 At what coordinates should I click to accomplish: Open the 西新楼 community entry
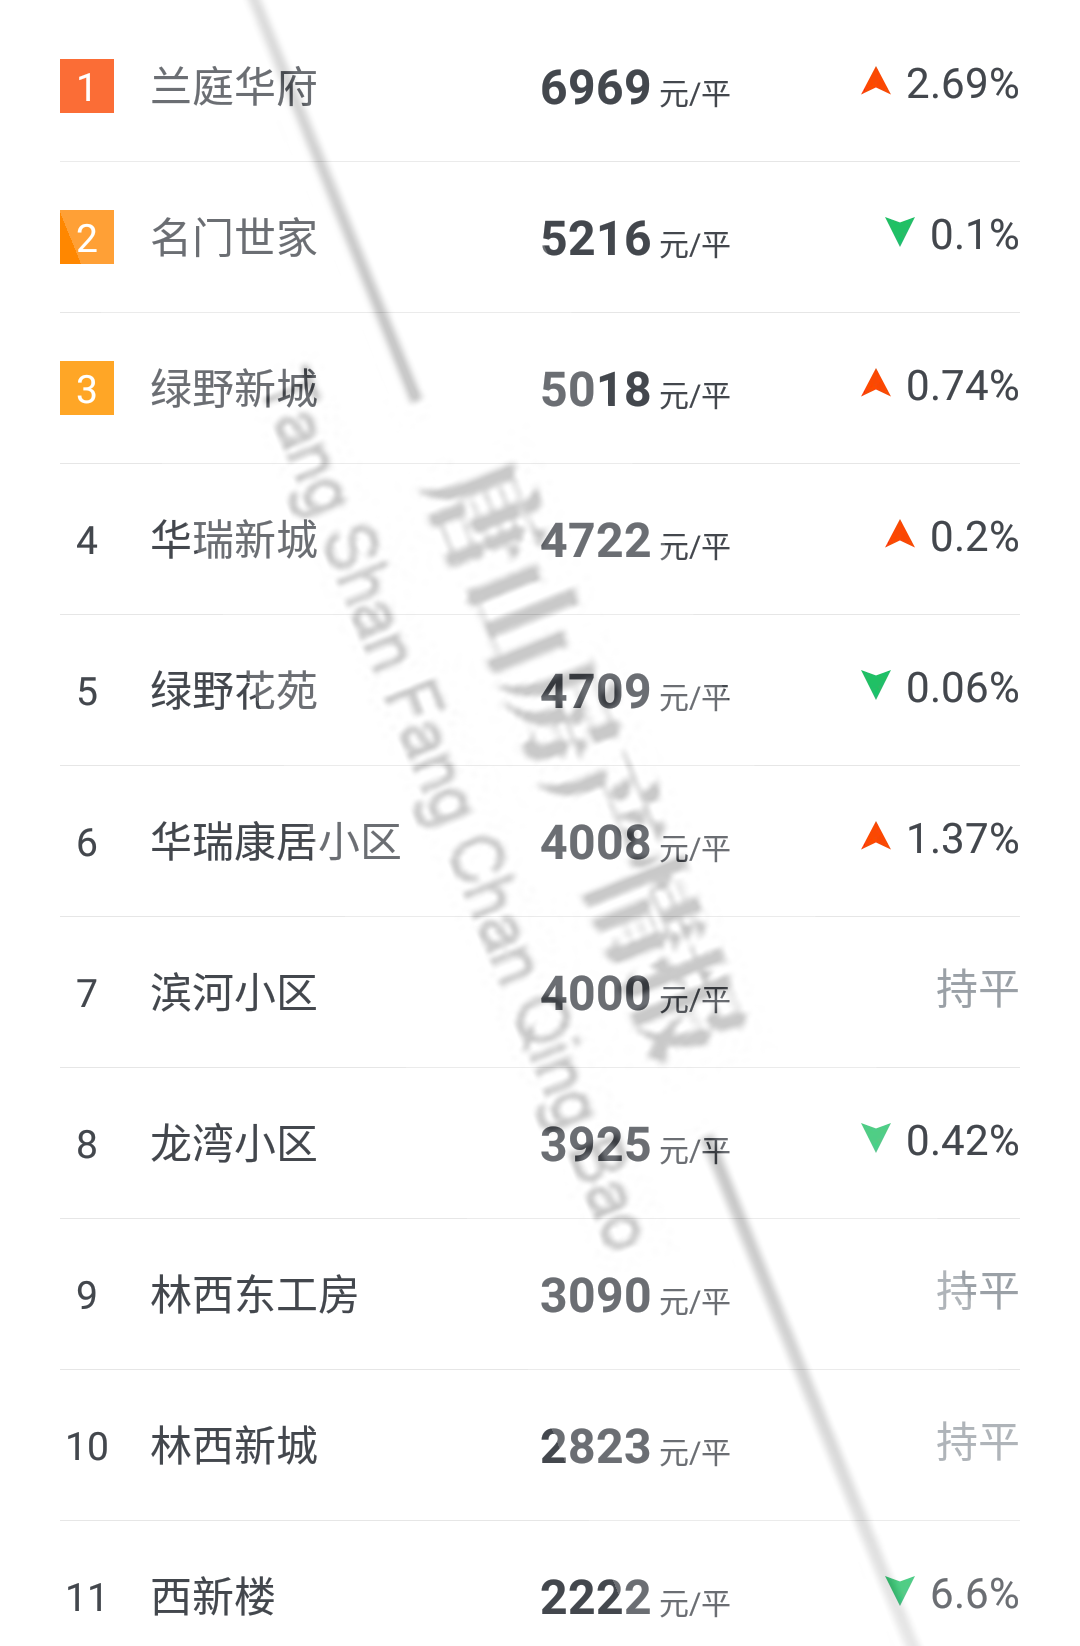pos(213,1597)
